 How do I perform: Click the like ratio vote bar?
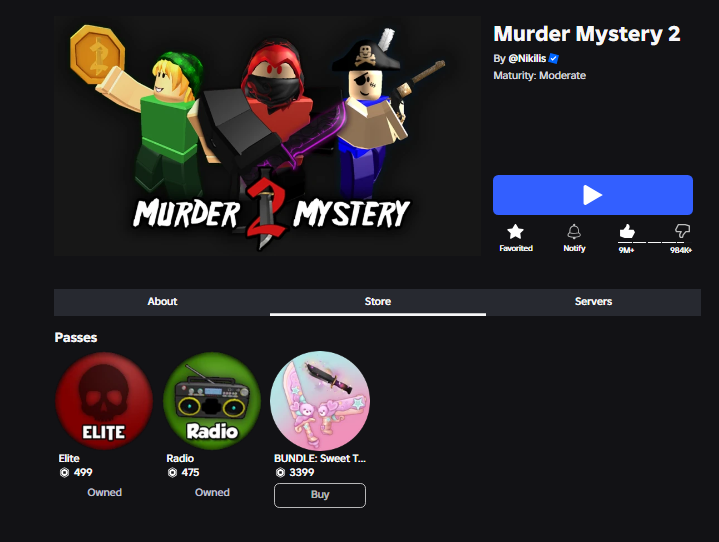coord(654,242)
